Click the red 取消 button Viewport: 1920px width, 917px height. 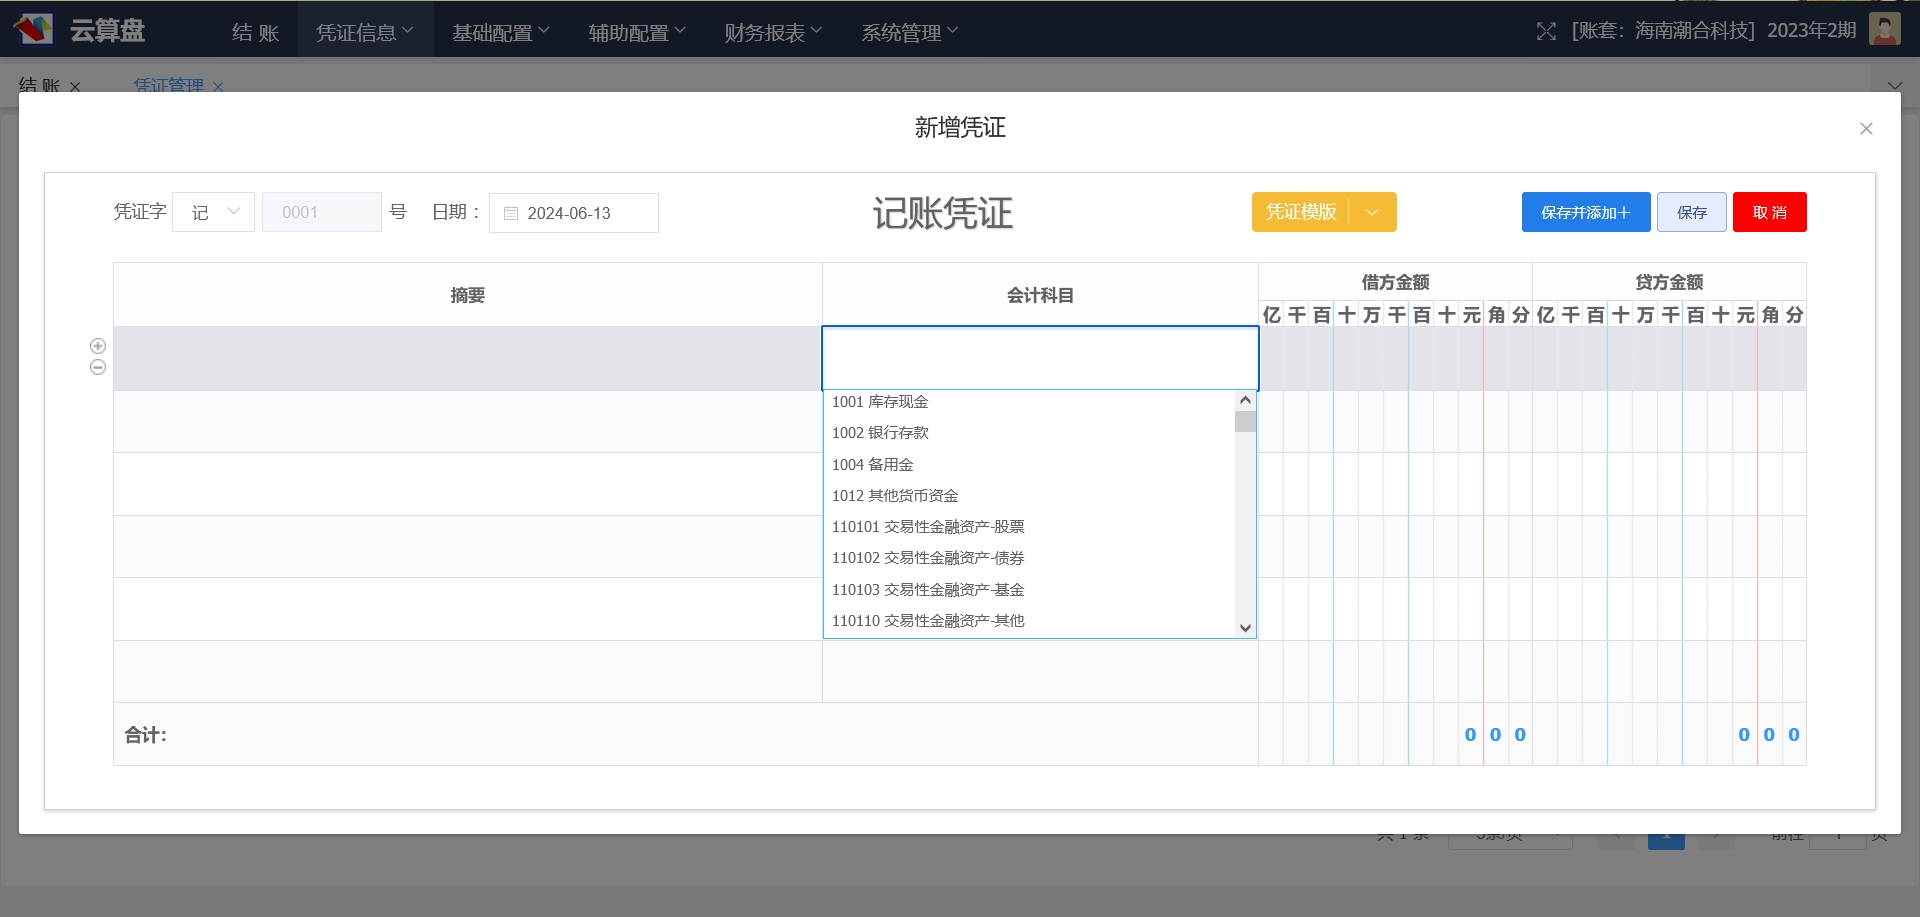pos(1769,213)
